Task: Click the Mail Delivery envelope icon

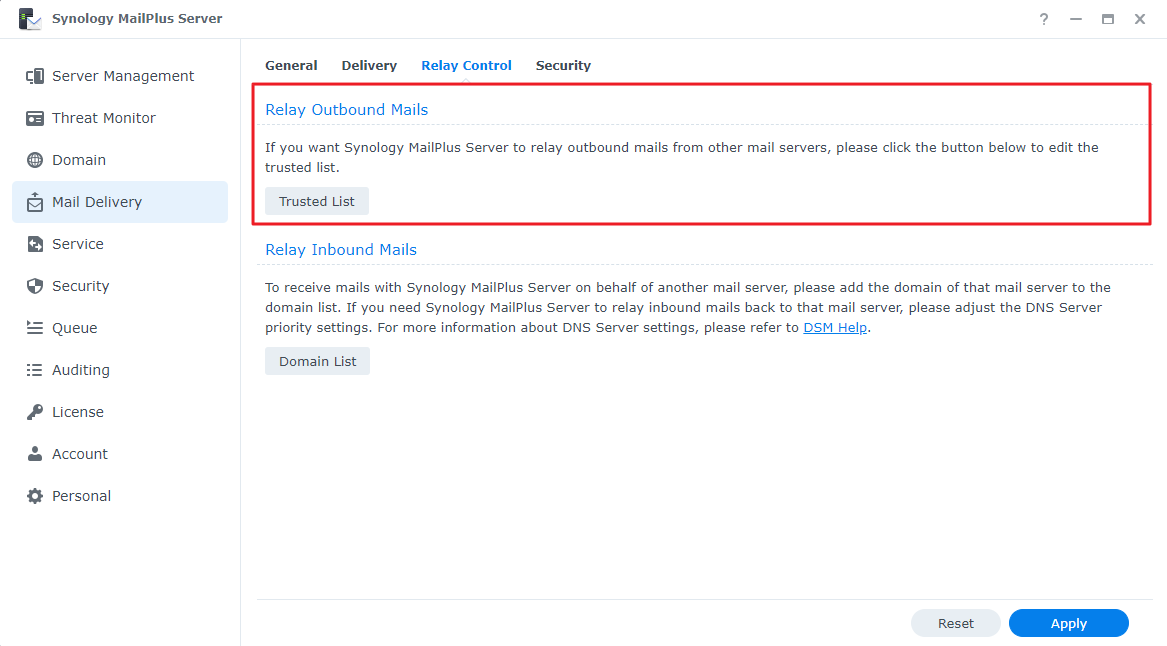Action: pyautogui.click(x=35, y=202)
